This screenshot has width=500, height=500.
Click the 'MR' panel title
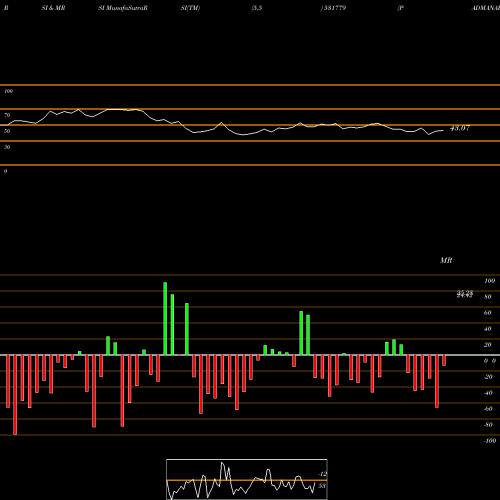446,260
